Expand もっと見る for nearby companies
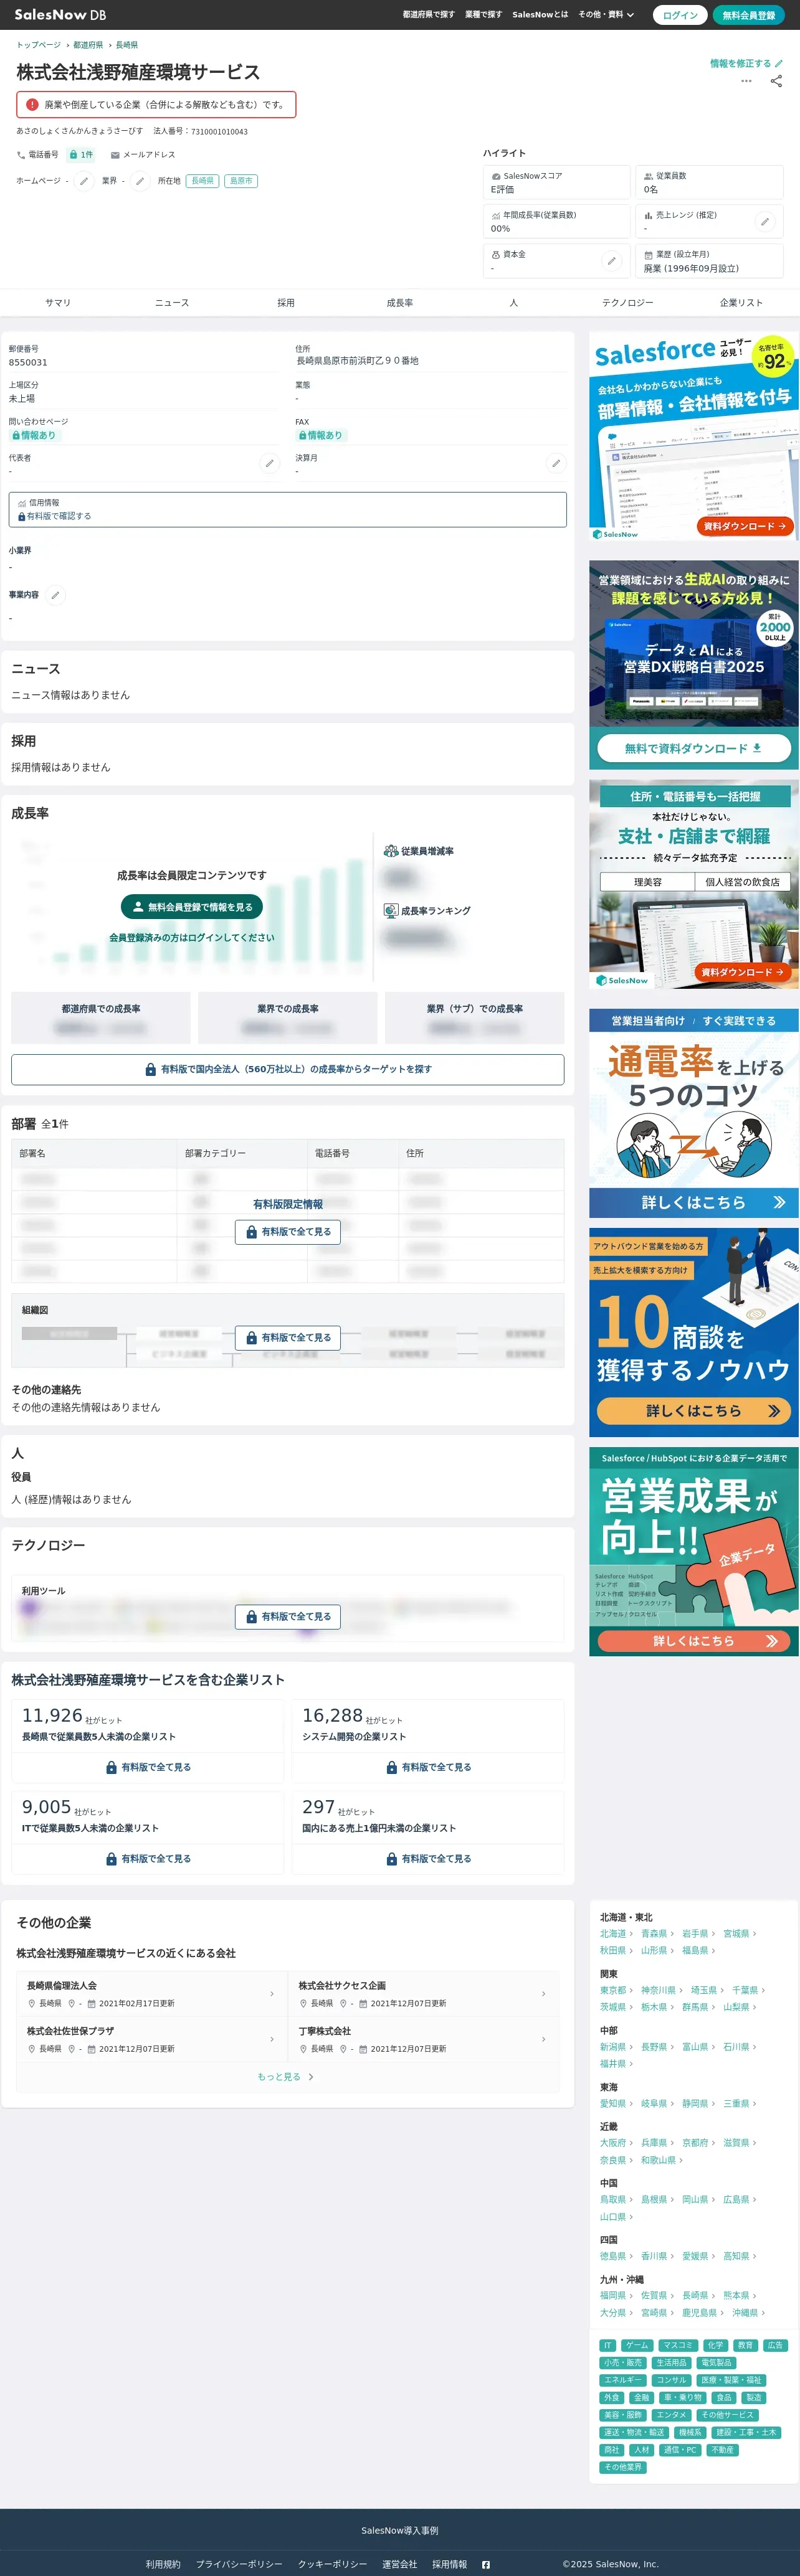Image resolution: width=800 pixels, height=2576 pixels. point(286,2077)
